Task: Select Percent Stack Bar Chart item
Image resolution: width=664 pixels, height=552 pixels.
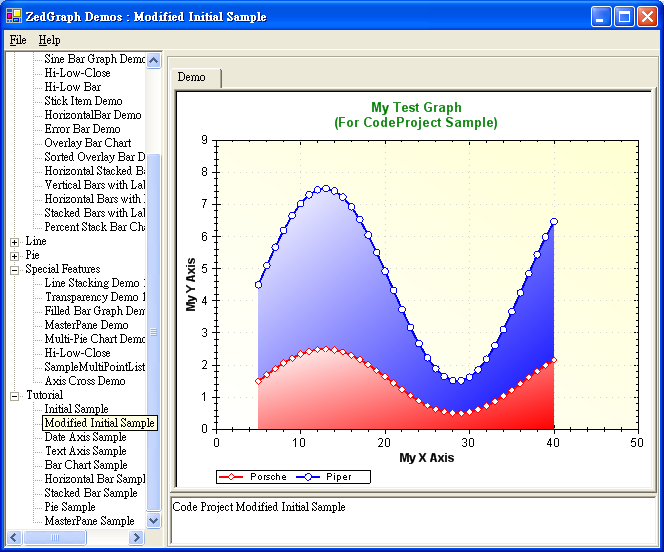Action: tap(94, 226)
